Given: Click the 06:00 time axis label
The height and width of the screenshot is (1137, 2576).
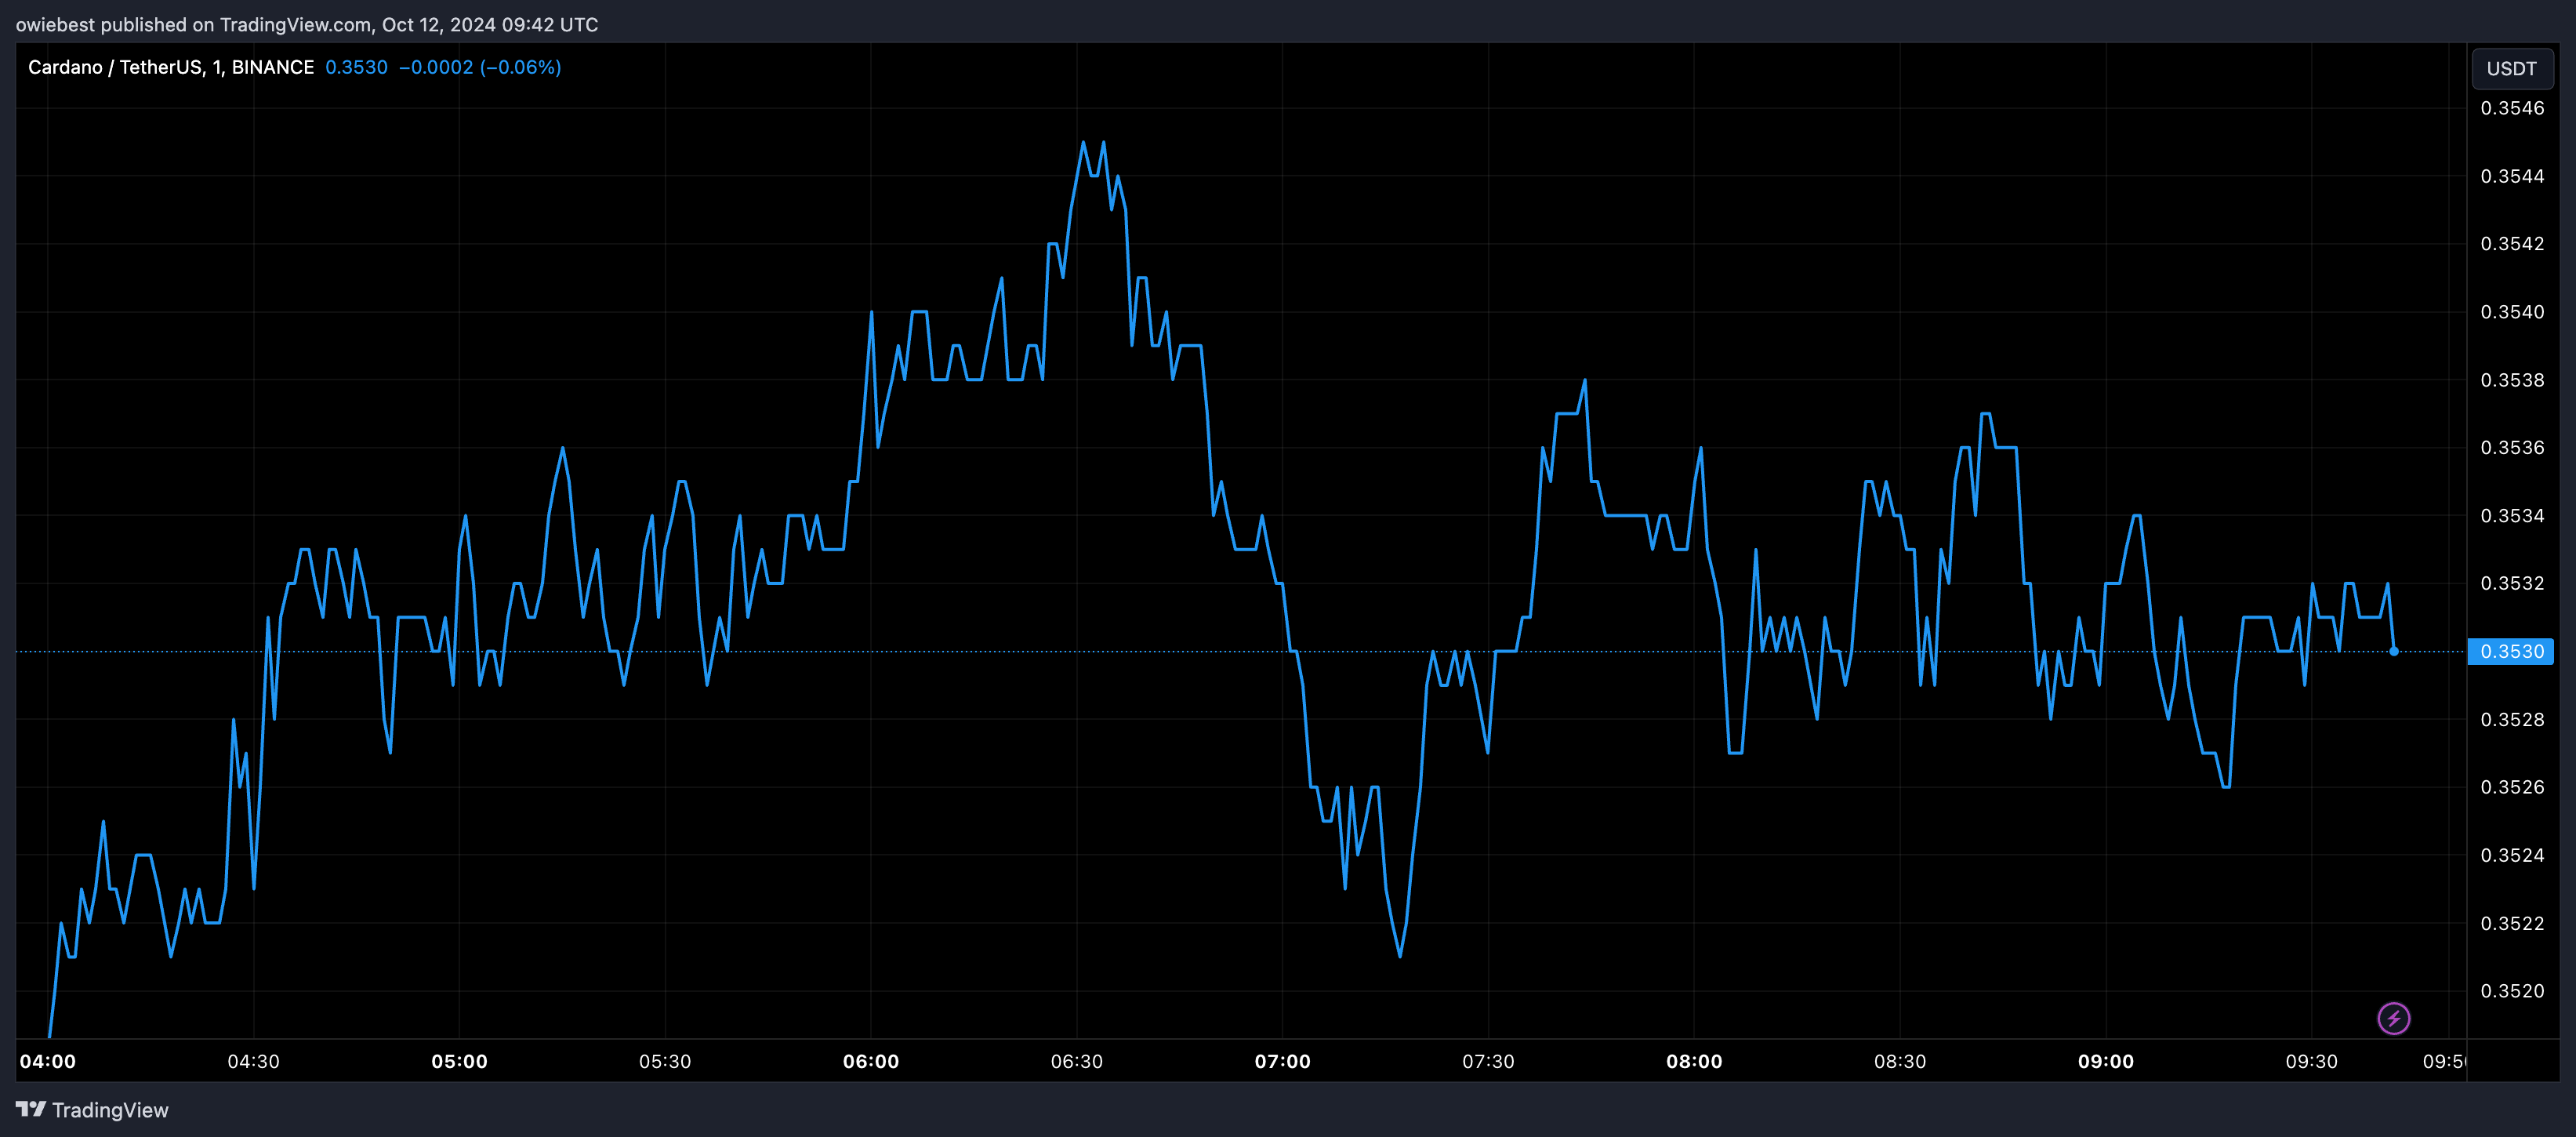Looking at the screenshot, I should point(871,1061).
